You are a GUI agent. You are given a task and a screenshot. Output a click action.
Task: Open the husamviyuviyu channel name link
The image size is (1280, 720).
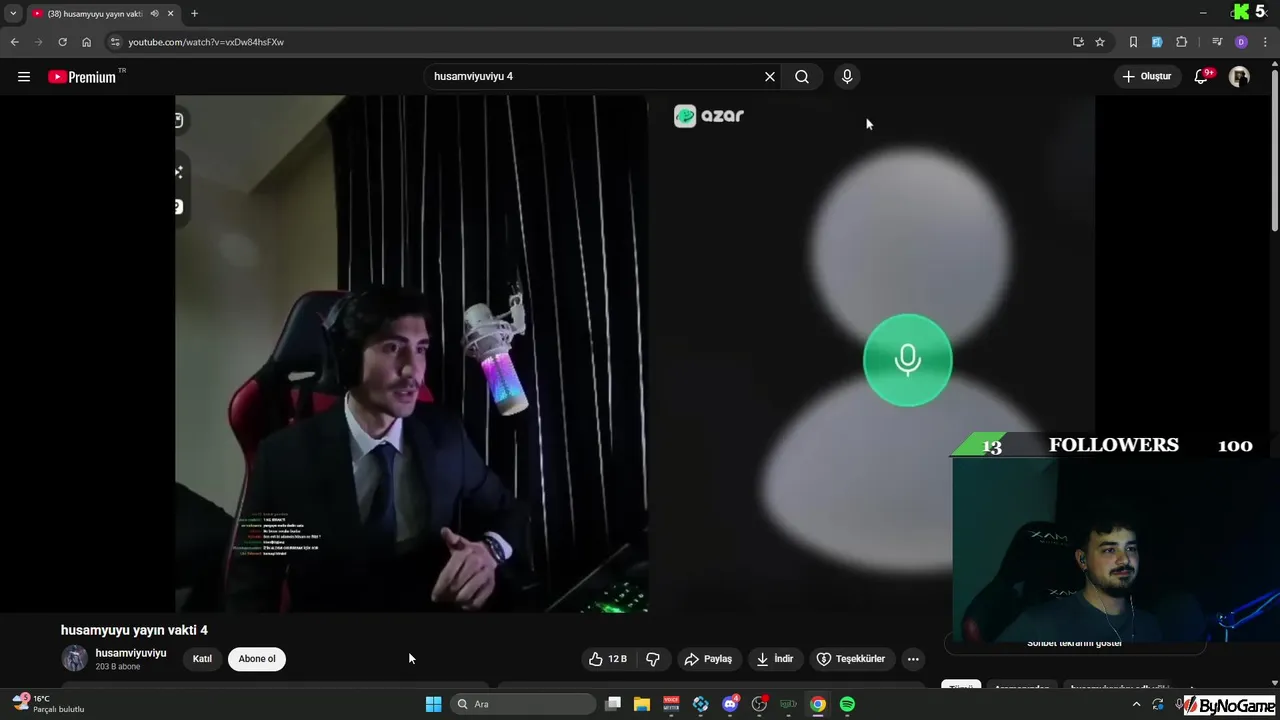click(x=131, y=653)
